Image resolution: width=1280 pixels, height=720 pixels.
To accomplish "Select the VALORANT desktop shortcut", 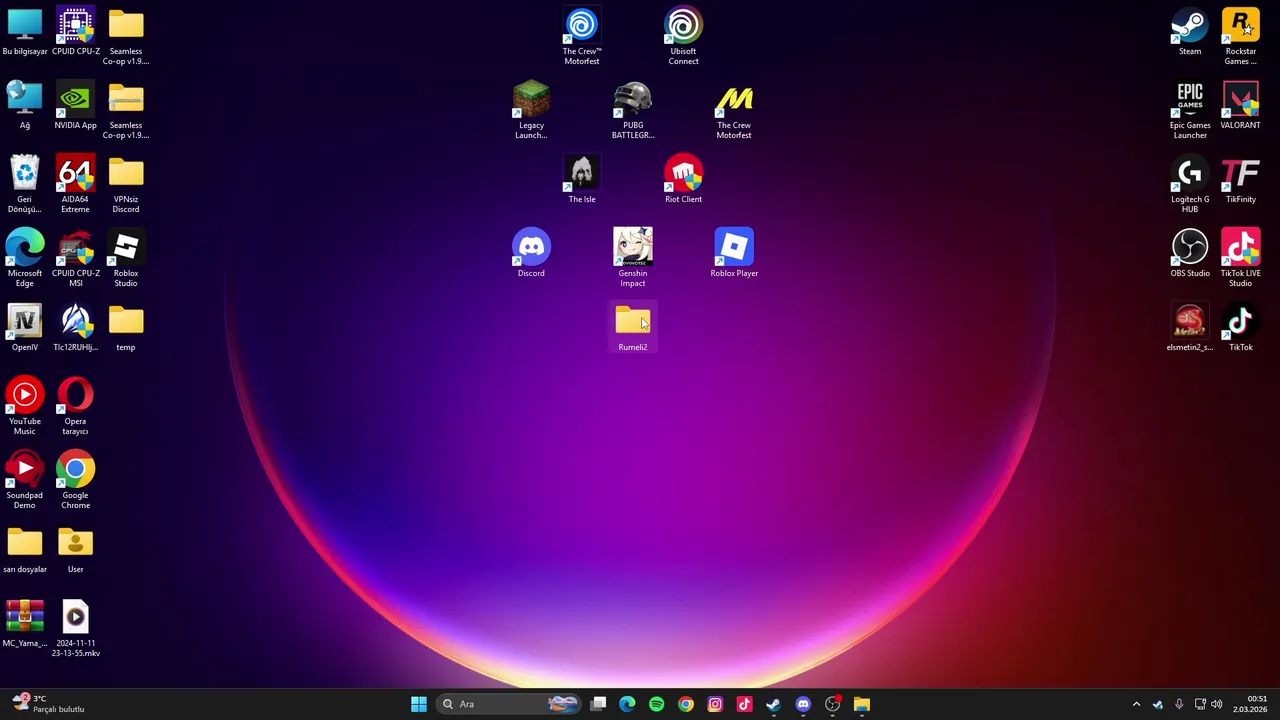I will point(1241,107).
